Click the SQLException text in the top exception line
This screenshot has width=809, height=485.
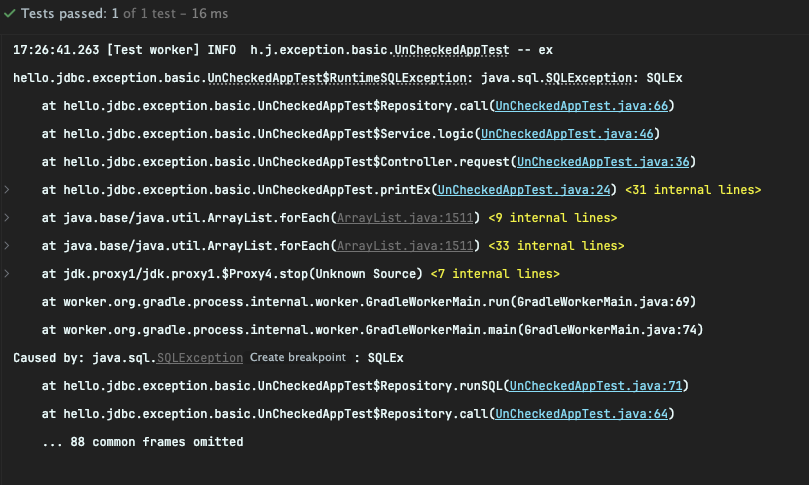pos(589,78)
